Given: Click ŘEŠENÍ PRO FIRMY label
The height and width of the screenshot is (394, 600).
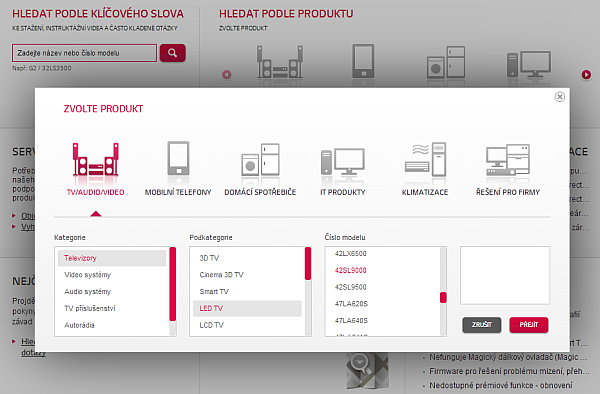Looking at the screenshot, I should click(x=508, y=192).
